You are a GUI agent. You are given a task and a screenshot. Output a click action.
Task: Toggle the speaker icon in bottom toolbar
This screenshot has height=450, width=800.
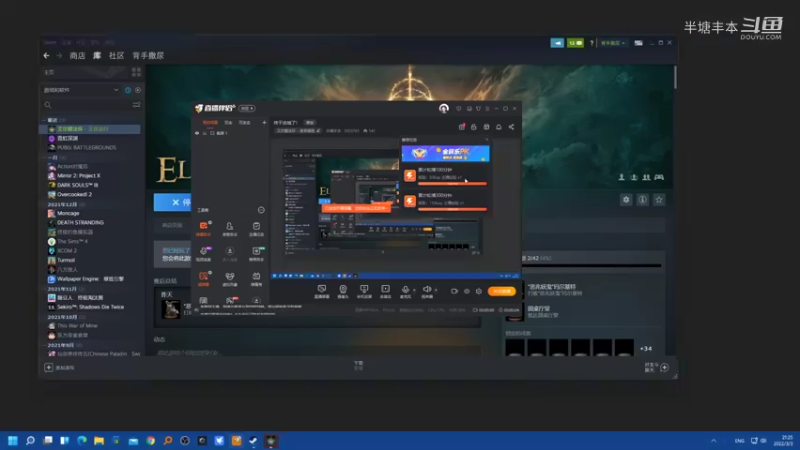(427, 289)
